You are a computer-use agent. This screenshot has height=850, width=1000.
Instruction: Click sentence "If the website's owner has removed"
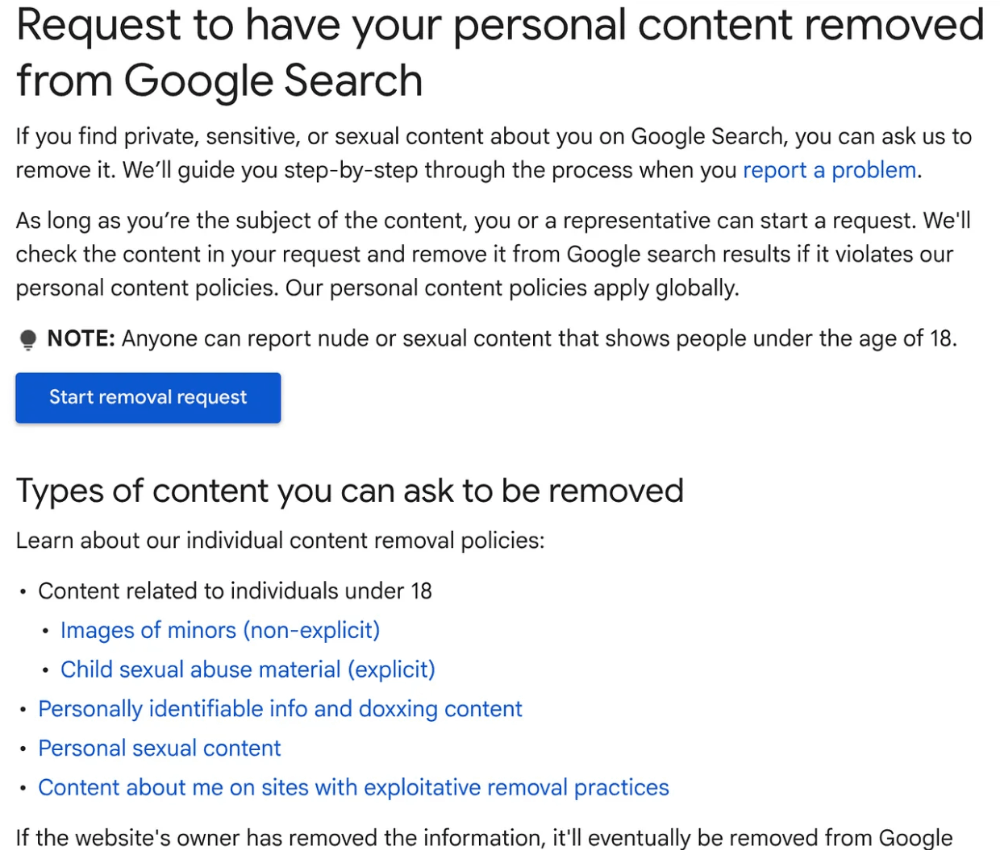pyautogui.click(x=484, y=838)
